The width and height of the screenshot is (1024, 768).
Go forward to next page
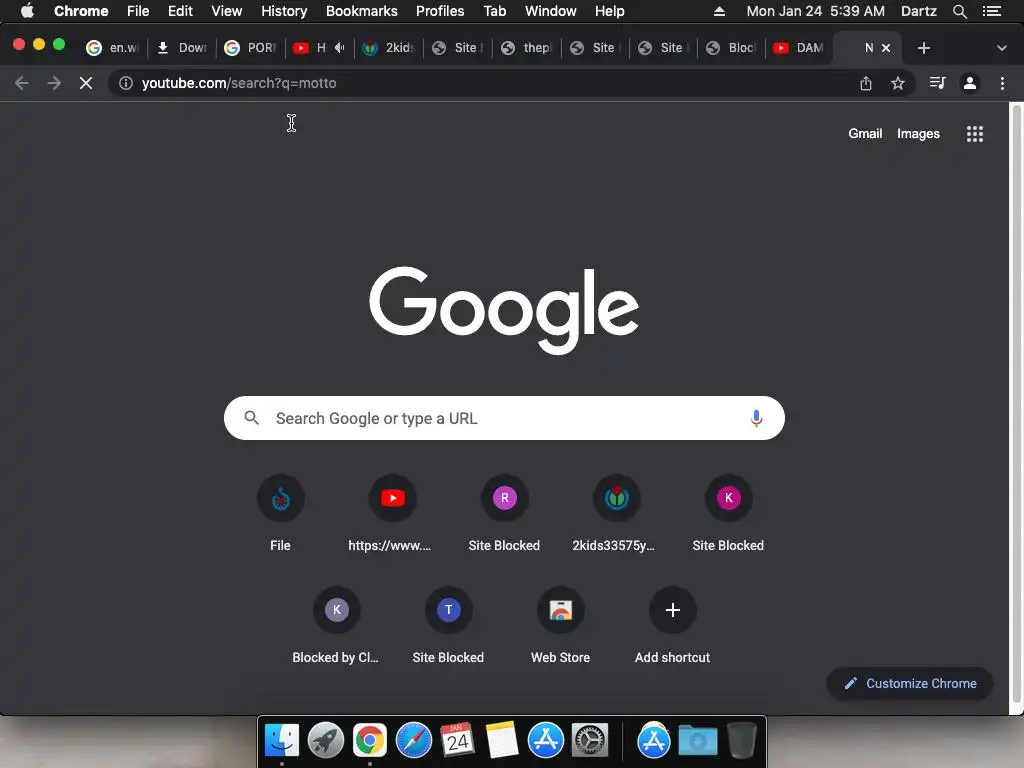coord(54,83)
